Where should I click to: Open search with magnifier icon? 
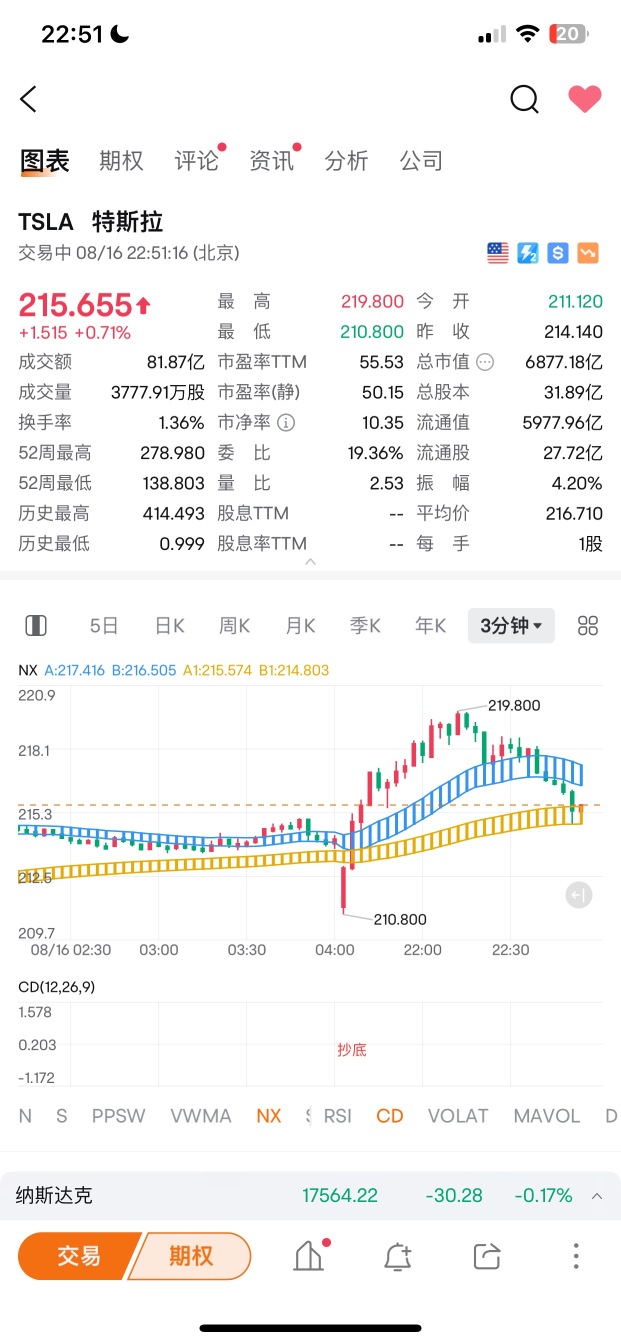(x=524, y=99)
